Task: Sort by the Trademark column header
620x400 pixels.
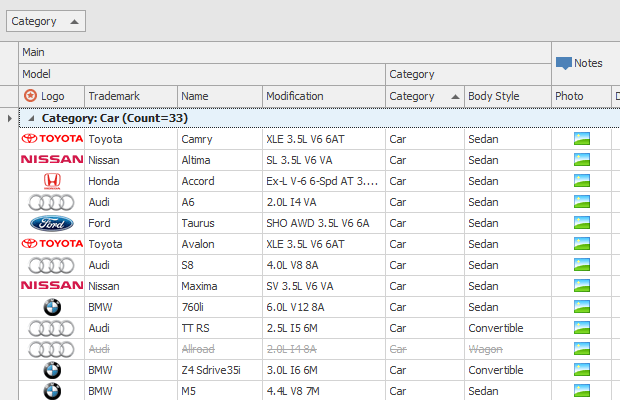Action: point(130,96)
